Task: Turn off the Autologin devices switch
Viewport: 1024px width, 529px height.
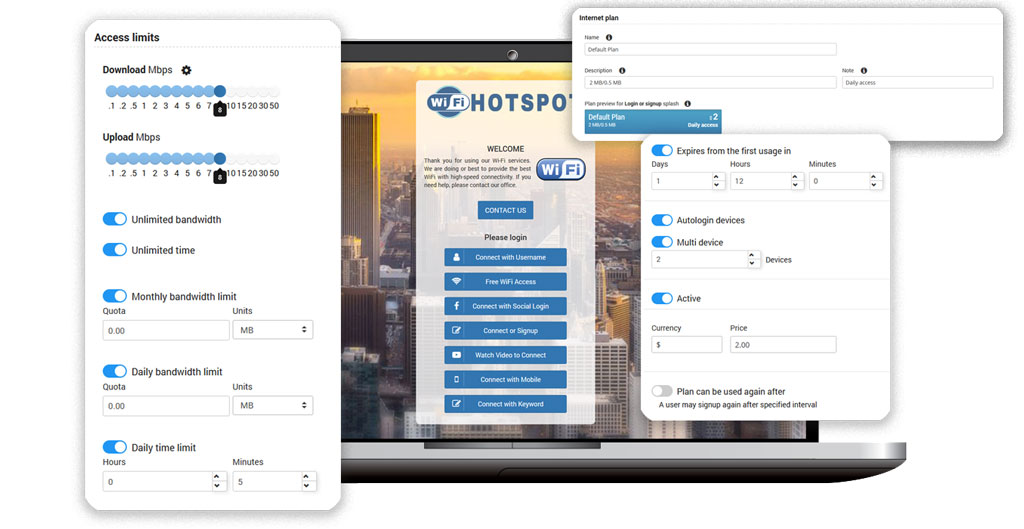Action: tap(662, 220)
